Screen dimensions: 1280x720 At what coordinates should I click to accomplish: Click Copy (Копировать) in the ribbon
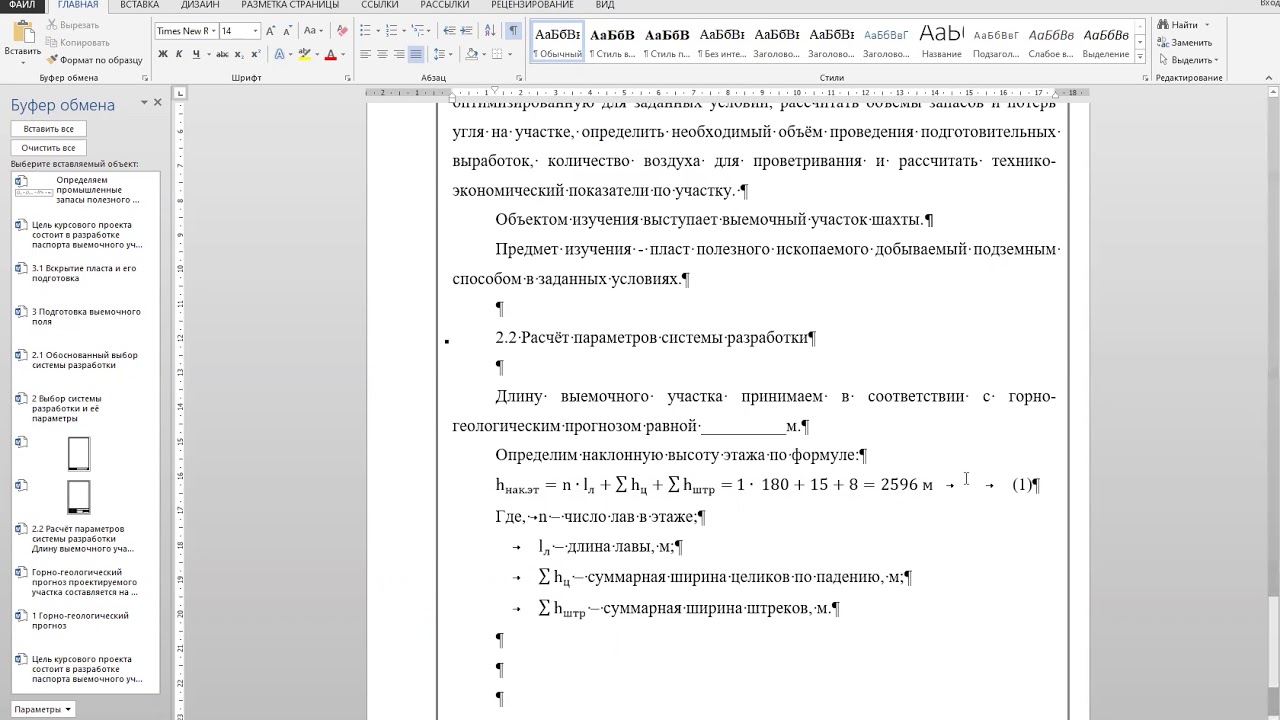point(78,42)
